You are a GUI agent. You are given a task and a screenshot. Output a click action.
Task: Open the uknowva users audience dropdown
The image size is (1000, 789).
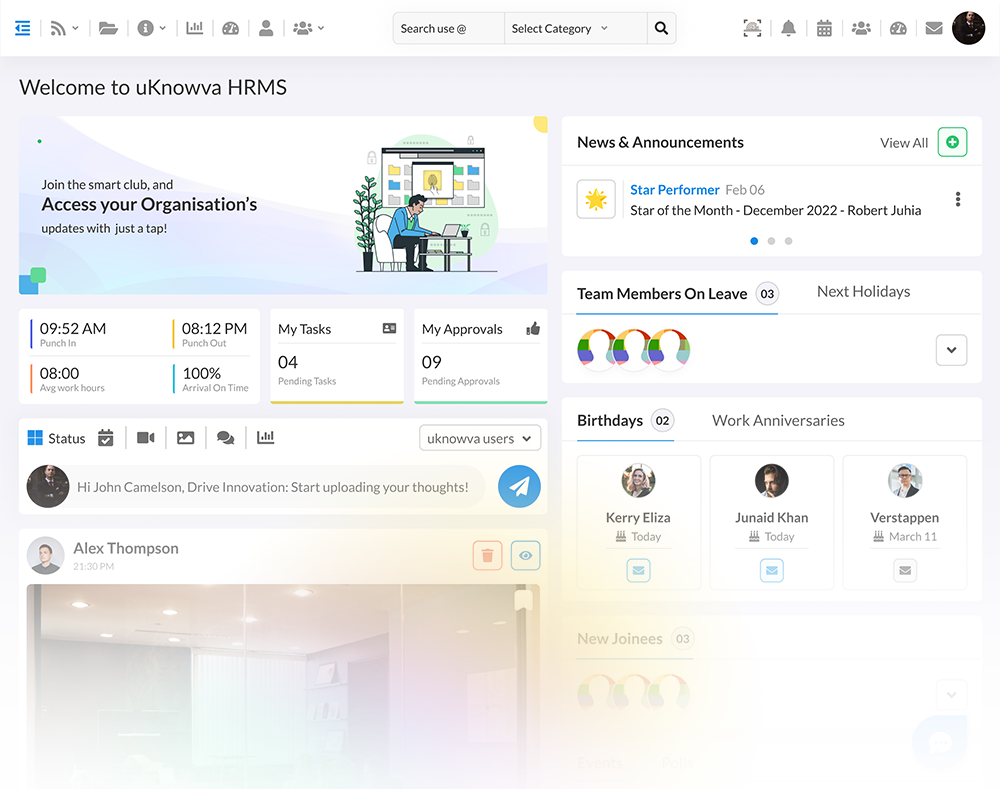click(480, 437)
